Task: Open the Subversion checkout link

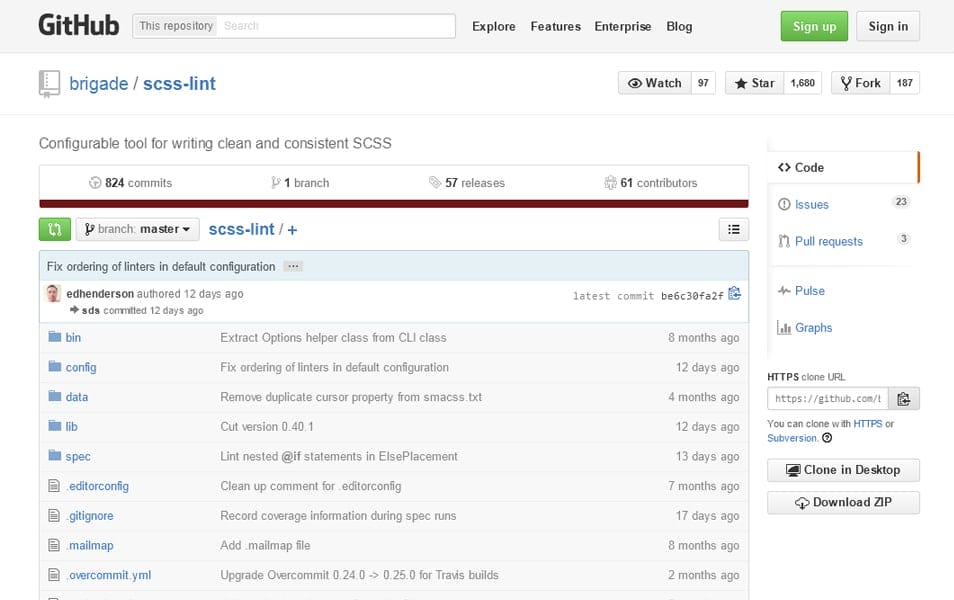Action: (794, 437)
